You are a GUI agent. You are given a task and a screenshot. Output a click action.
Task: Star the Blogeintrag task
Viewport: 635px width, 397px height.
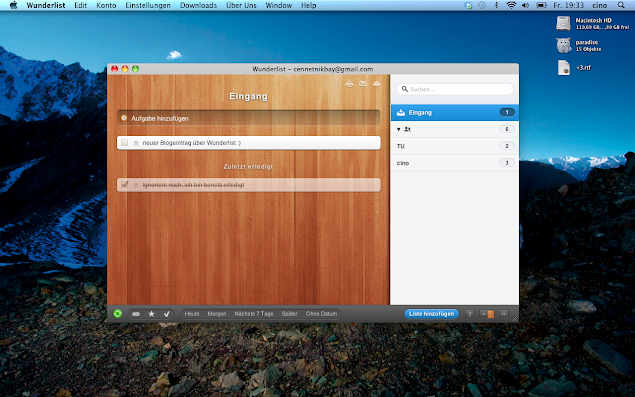136,143
